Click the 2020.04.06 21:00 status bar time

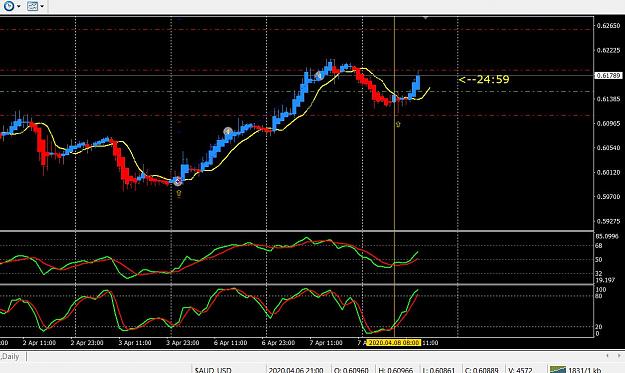295,370
